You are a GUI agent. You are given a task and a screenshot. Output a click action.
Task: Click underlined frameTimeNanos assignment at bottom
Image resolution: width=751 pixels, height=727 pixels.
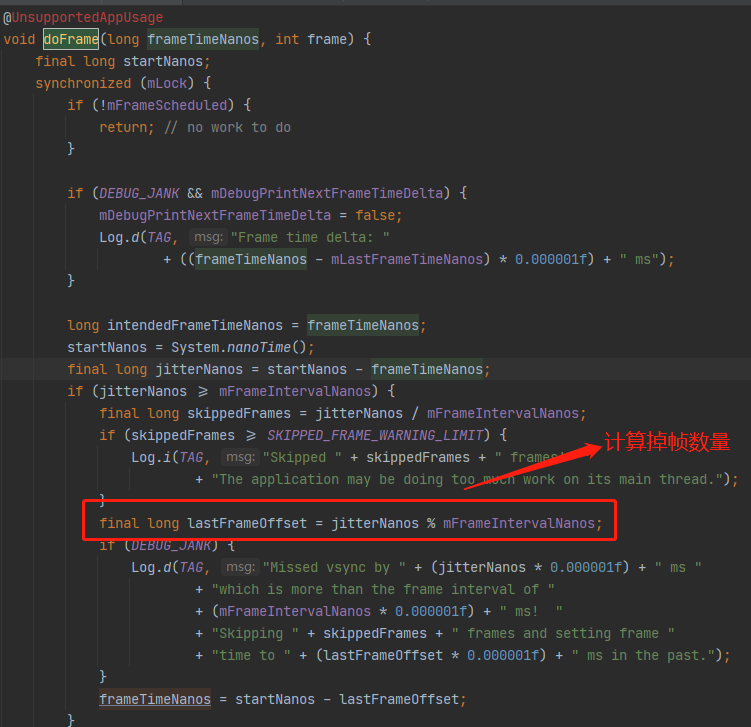(x=155, y=700)
